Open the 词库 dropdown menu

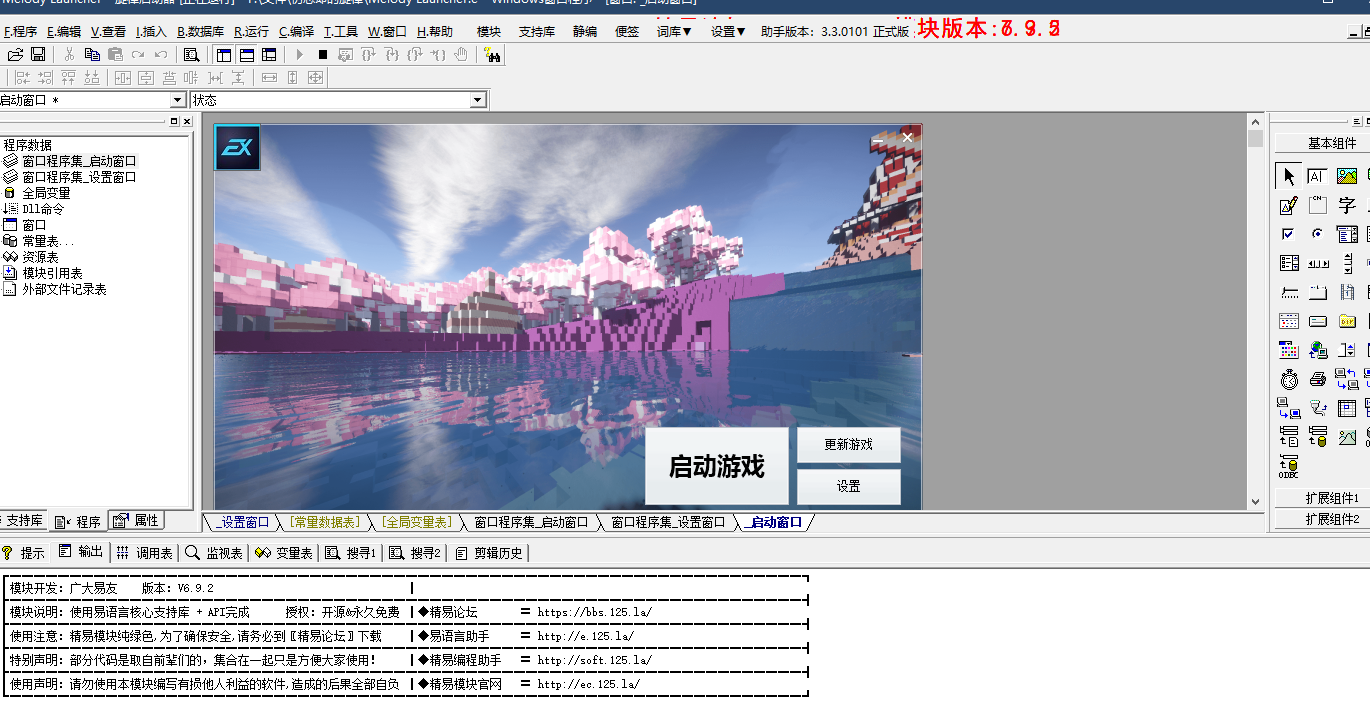[x=674, y=31]
